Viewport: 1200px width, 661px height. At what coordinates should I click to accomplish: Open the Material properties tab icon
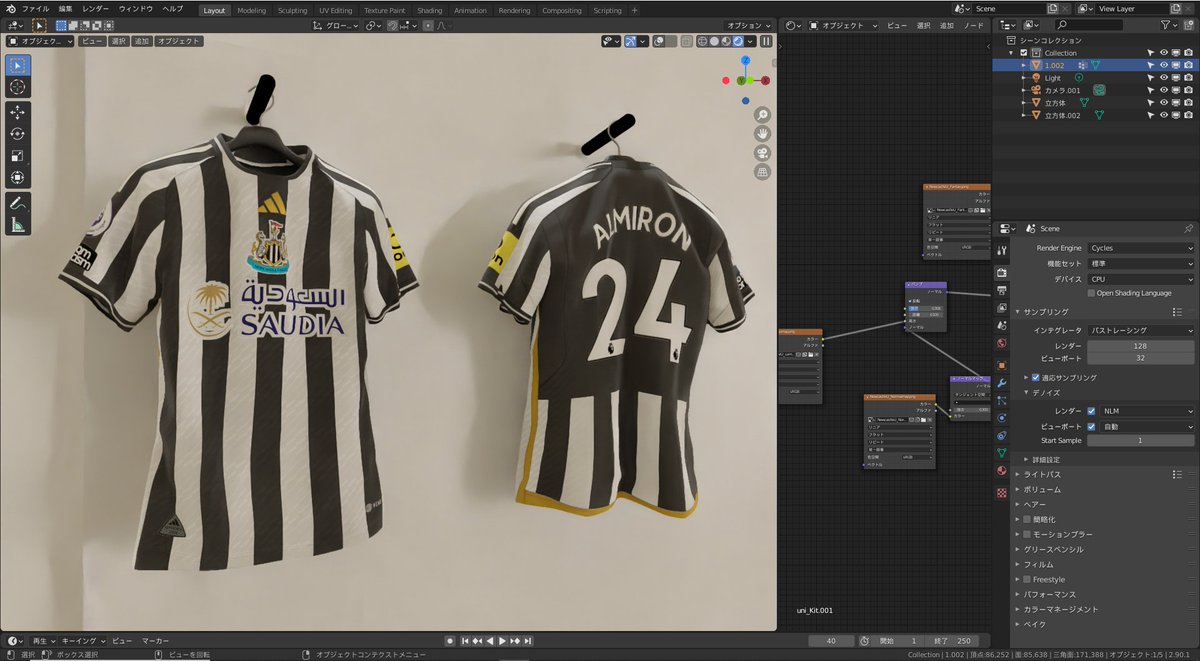click(1002, 471)
